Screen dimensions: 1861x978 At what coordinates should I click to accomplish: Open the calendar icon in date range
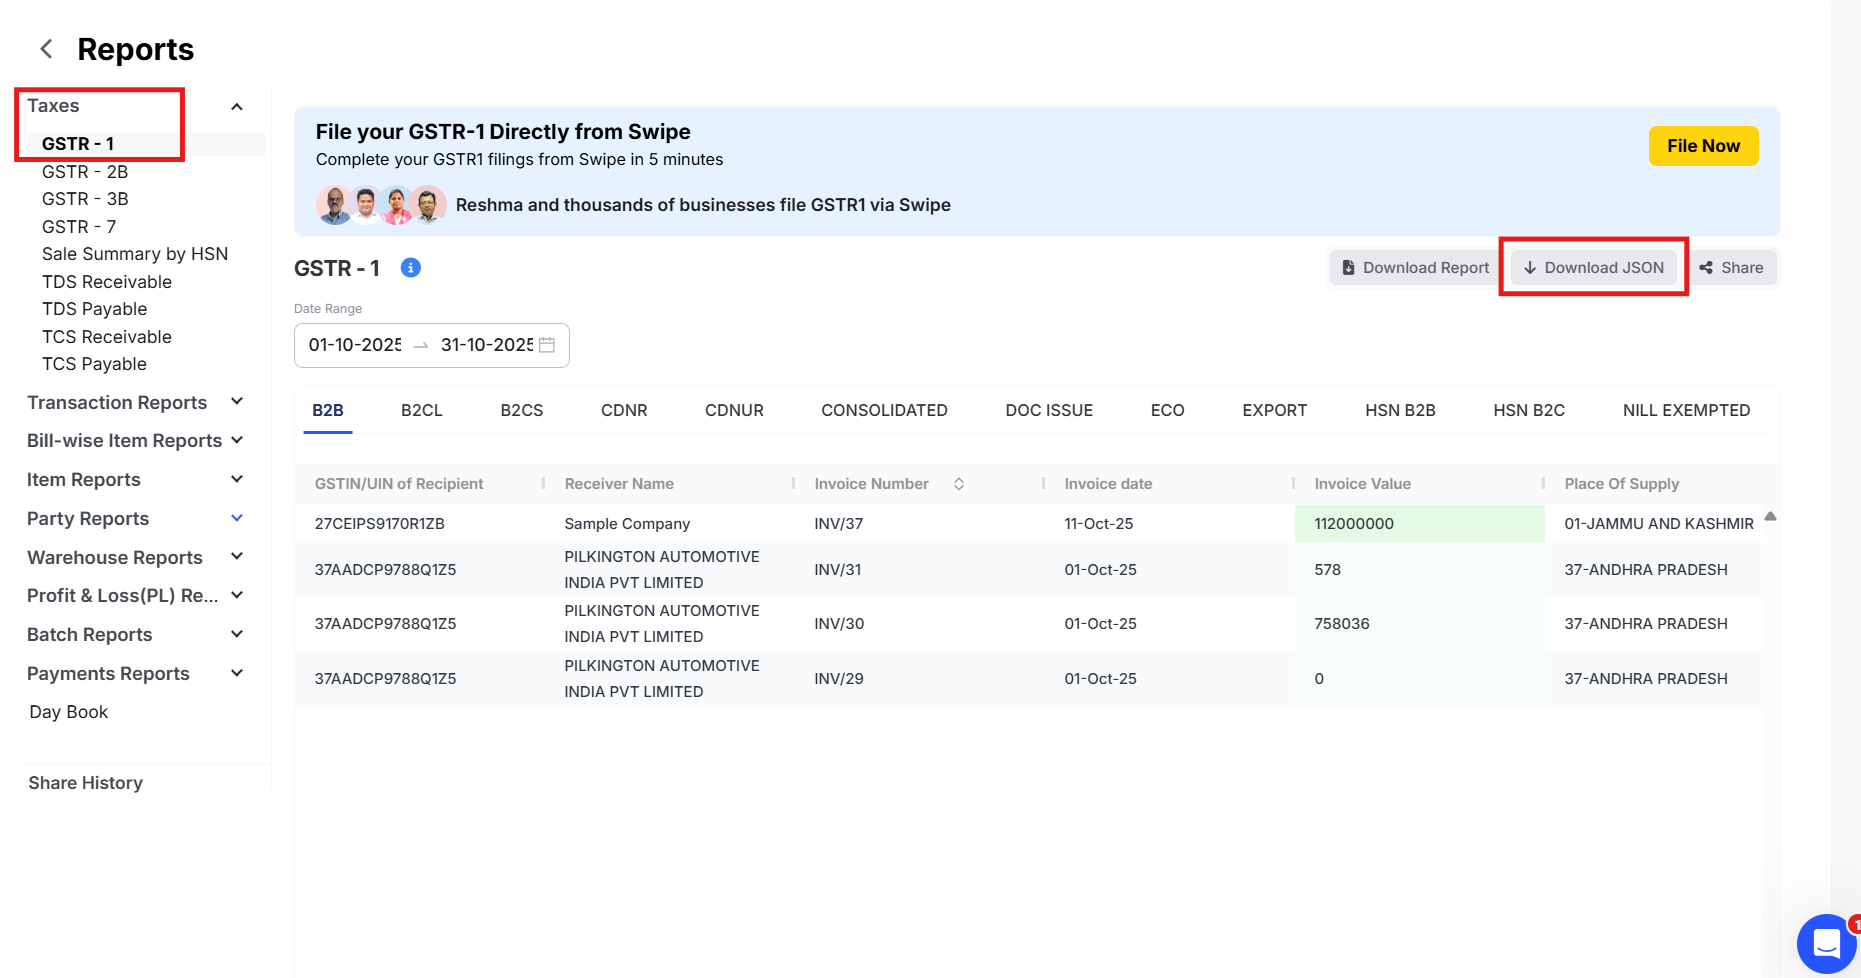click(x=547, y=345)
